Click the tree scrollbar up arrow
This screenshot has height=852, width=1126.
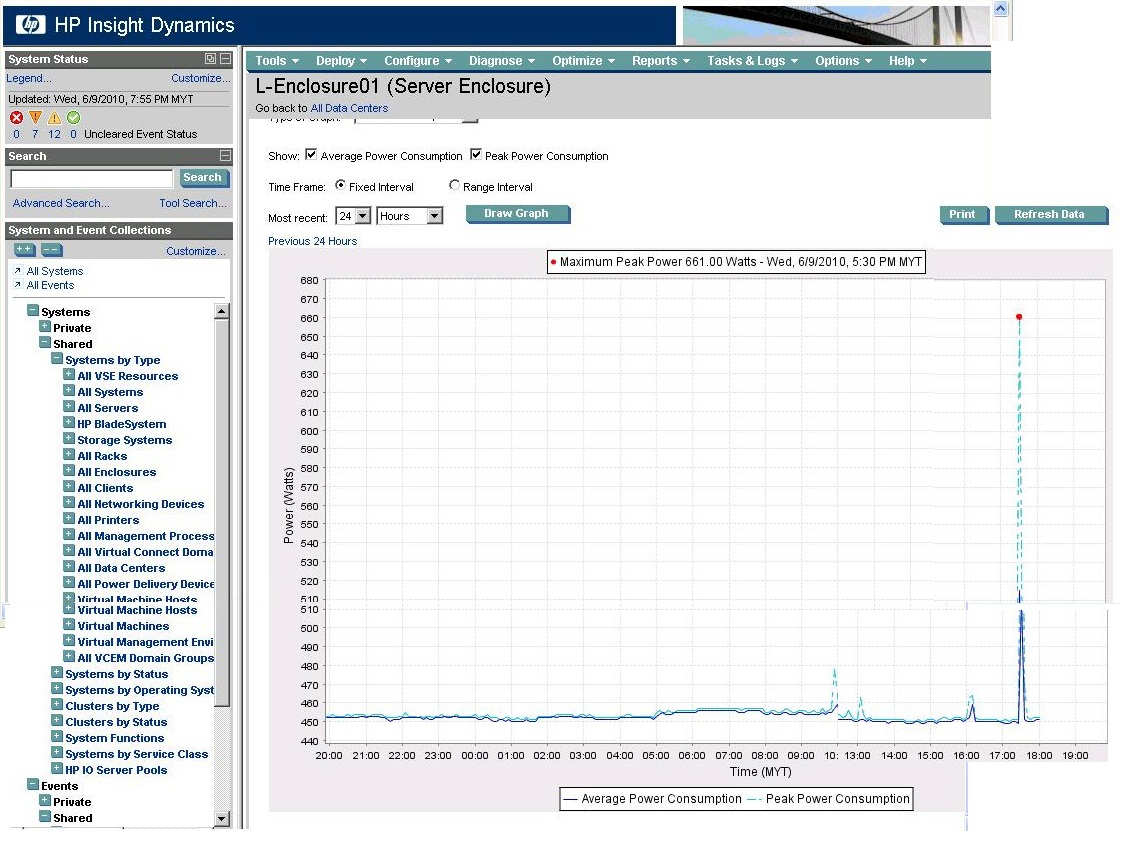click(x=222, y=311)
